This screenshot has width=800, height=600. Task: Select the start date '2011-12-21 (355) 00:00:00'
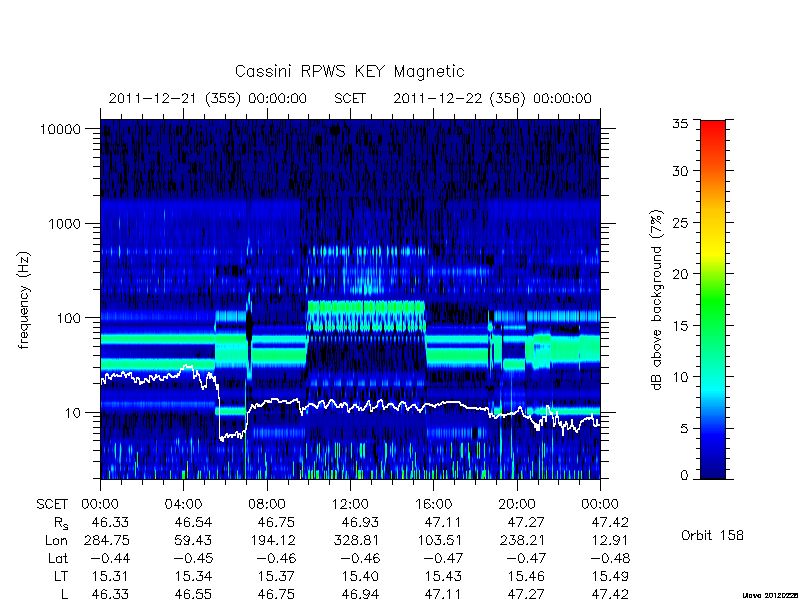208,98
